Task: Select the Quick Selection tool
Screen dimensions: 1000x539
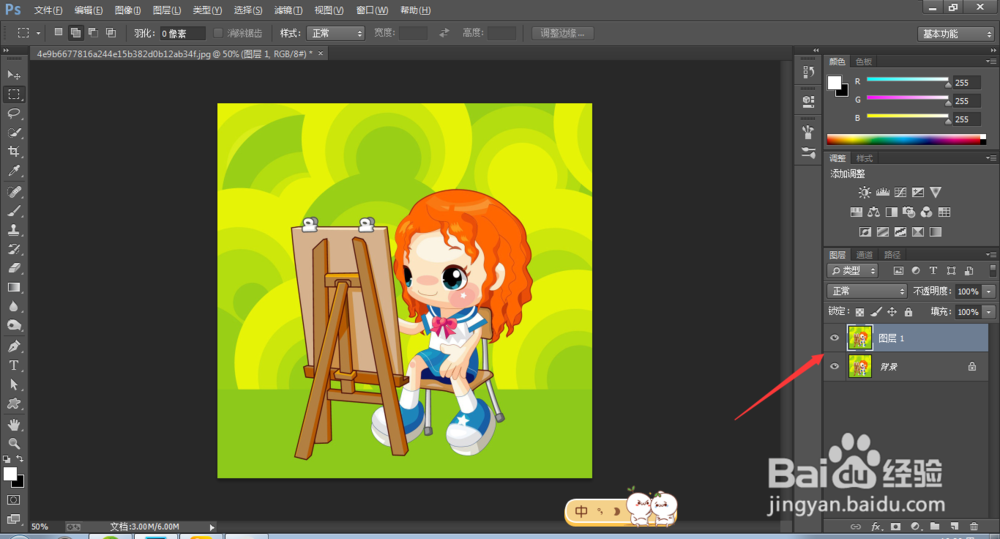Action: pos(13,133)
